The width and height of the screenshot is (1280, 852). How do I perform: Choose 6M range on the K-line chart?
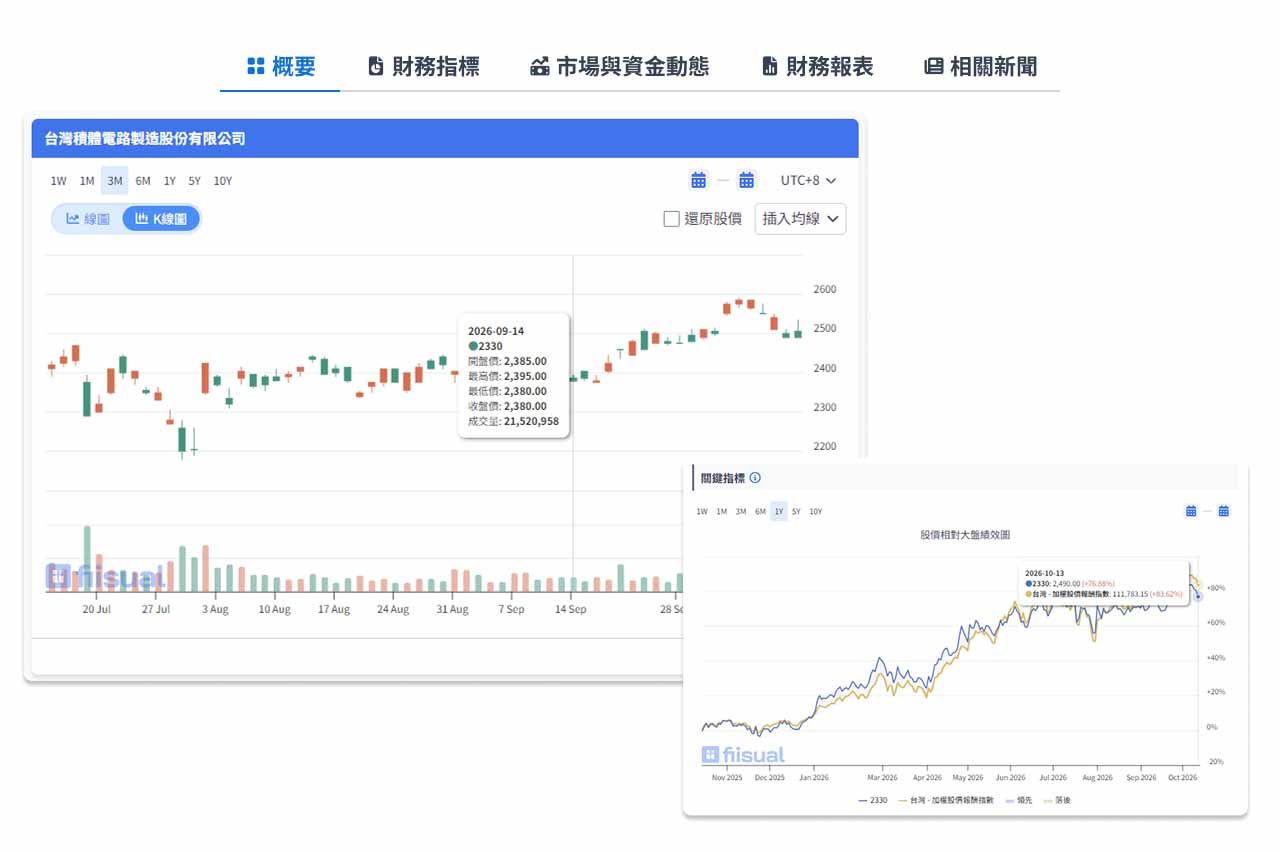click(x=143, y=181)
